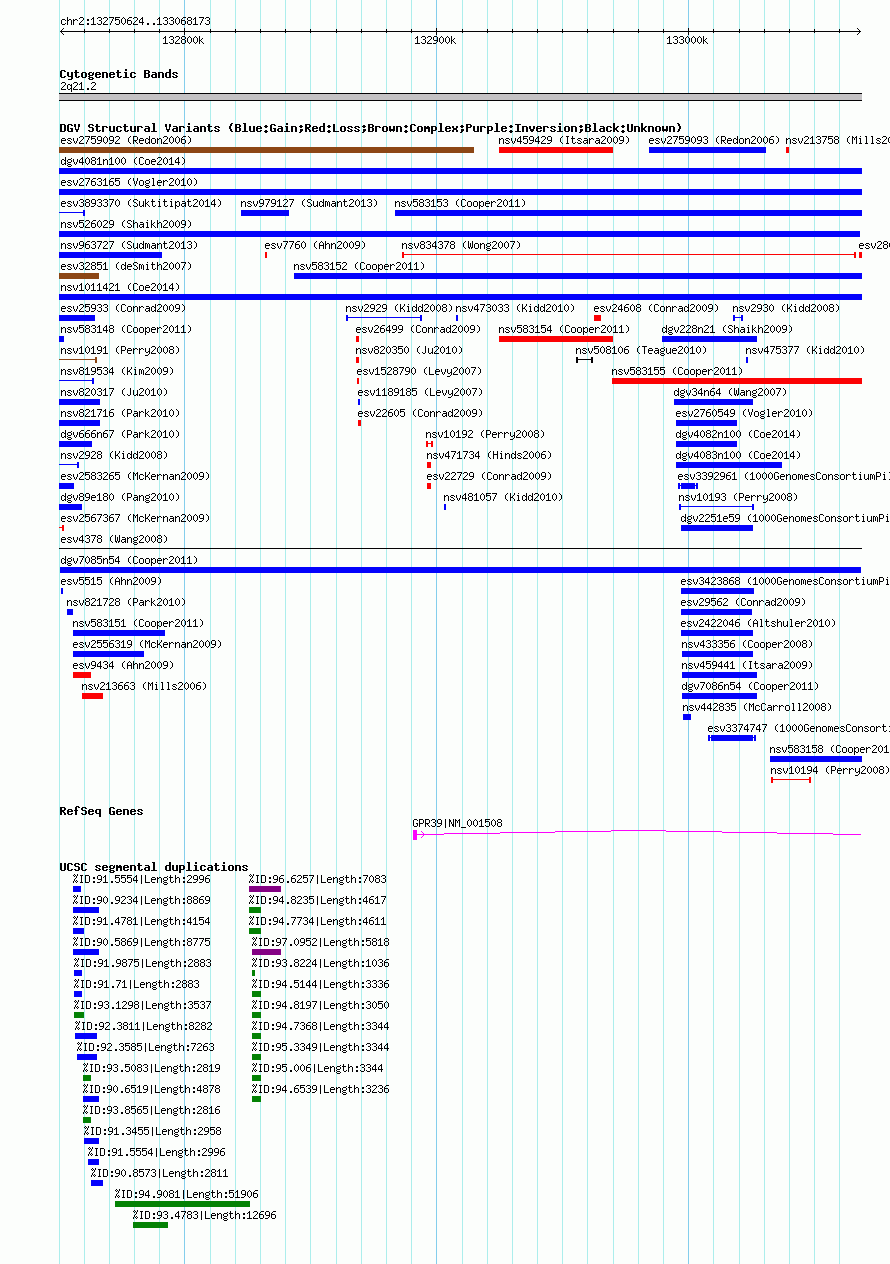Click nsv583151 (Cooper2011) label

pos(138,623)
